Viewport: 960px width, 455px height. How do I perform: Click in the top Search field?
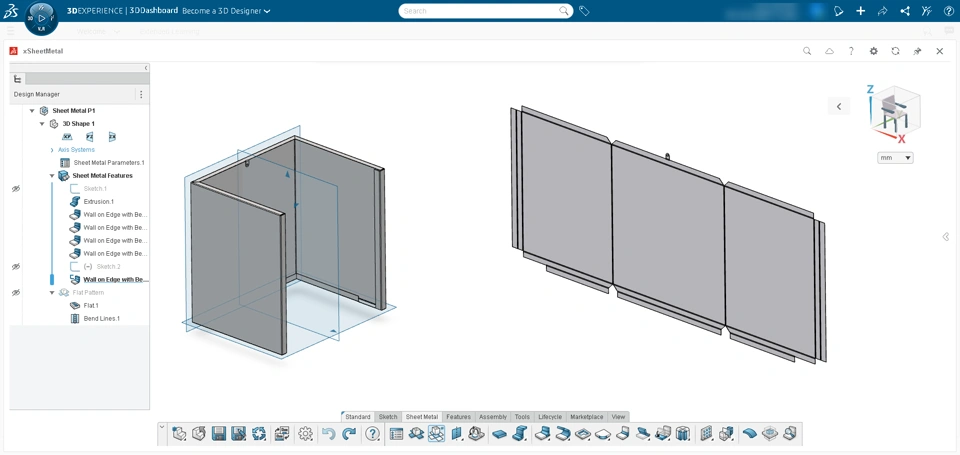pos(486,11)
